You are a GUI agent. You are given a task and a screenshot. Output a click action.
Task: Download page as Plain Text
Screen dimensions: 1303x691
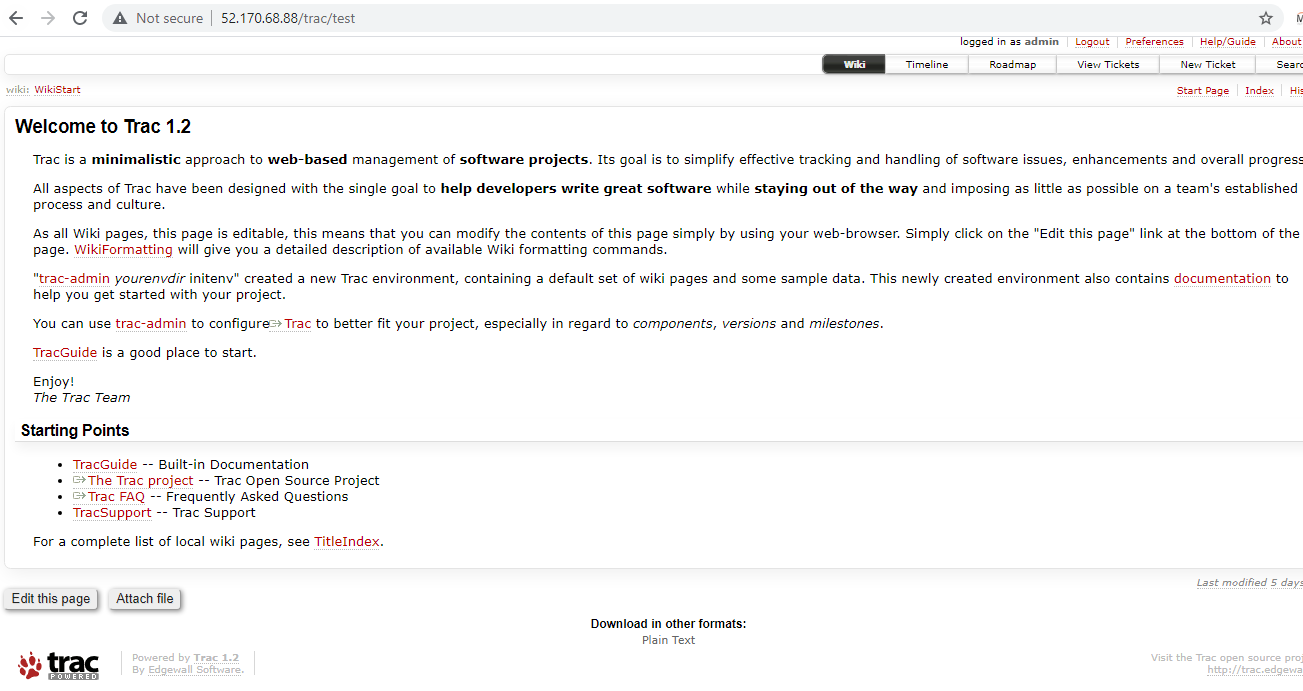click(x=668, y=640)
